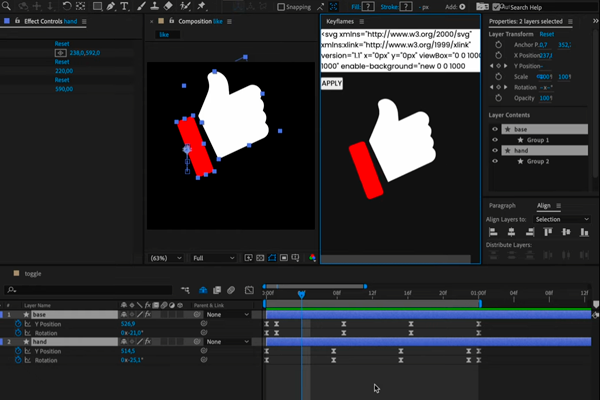
Task: Select the Type tool in the toolbar
Action: point(124,6)
